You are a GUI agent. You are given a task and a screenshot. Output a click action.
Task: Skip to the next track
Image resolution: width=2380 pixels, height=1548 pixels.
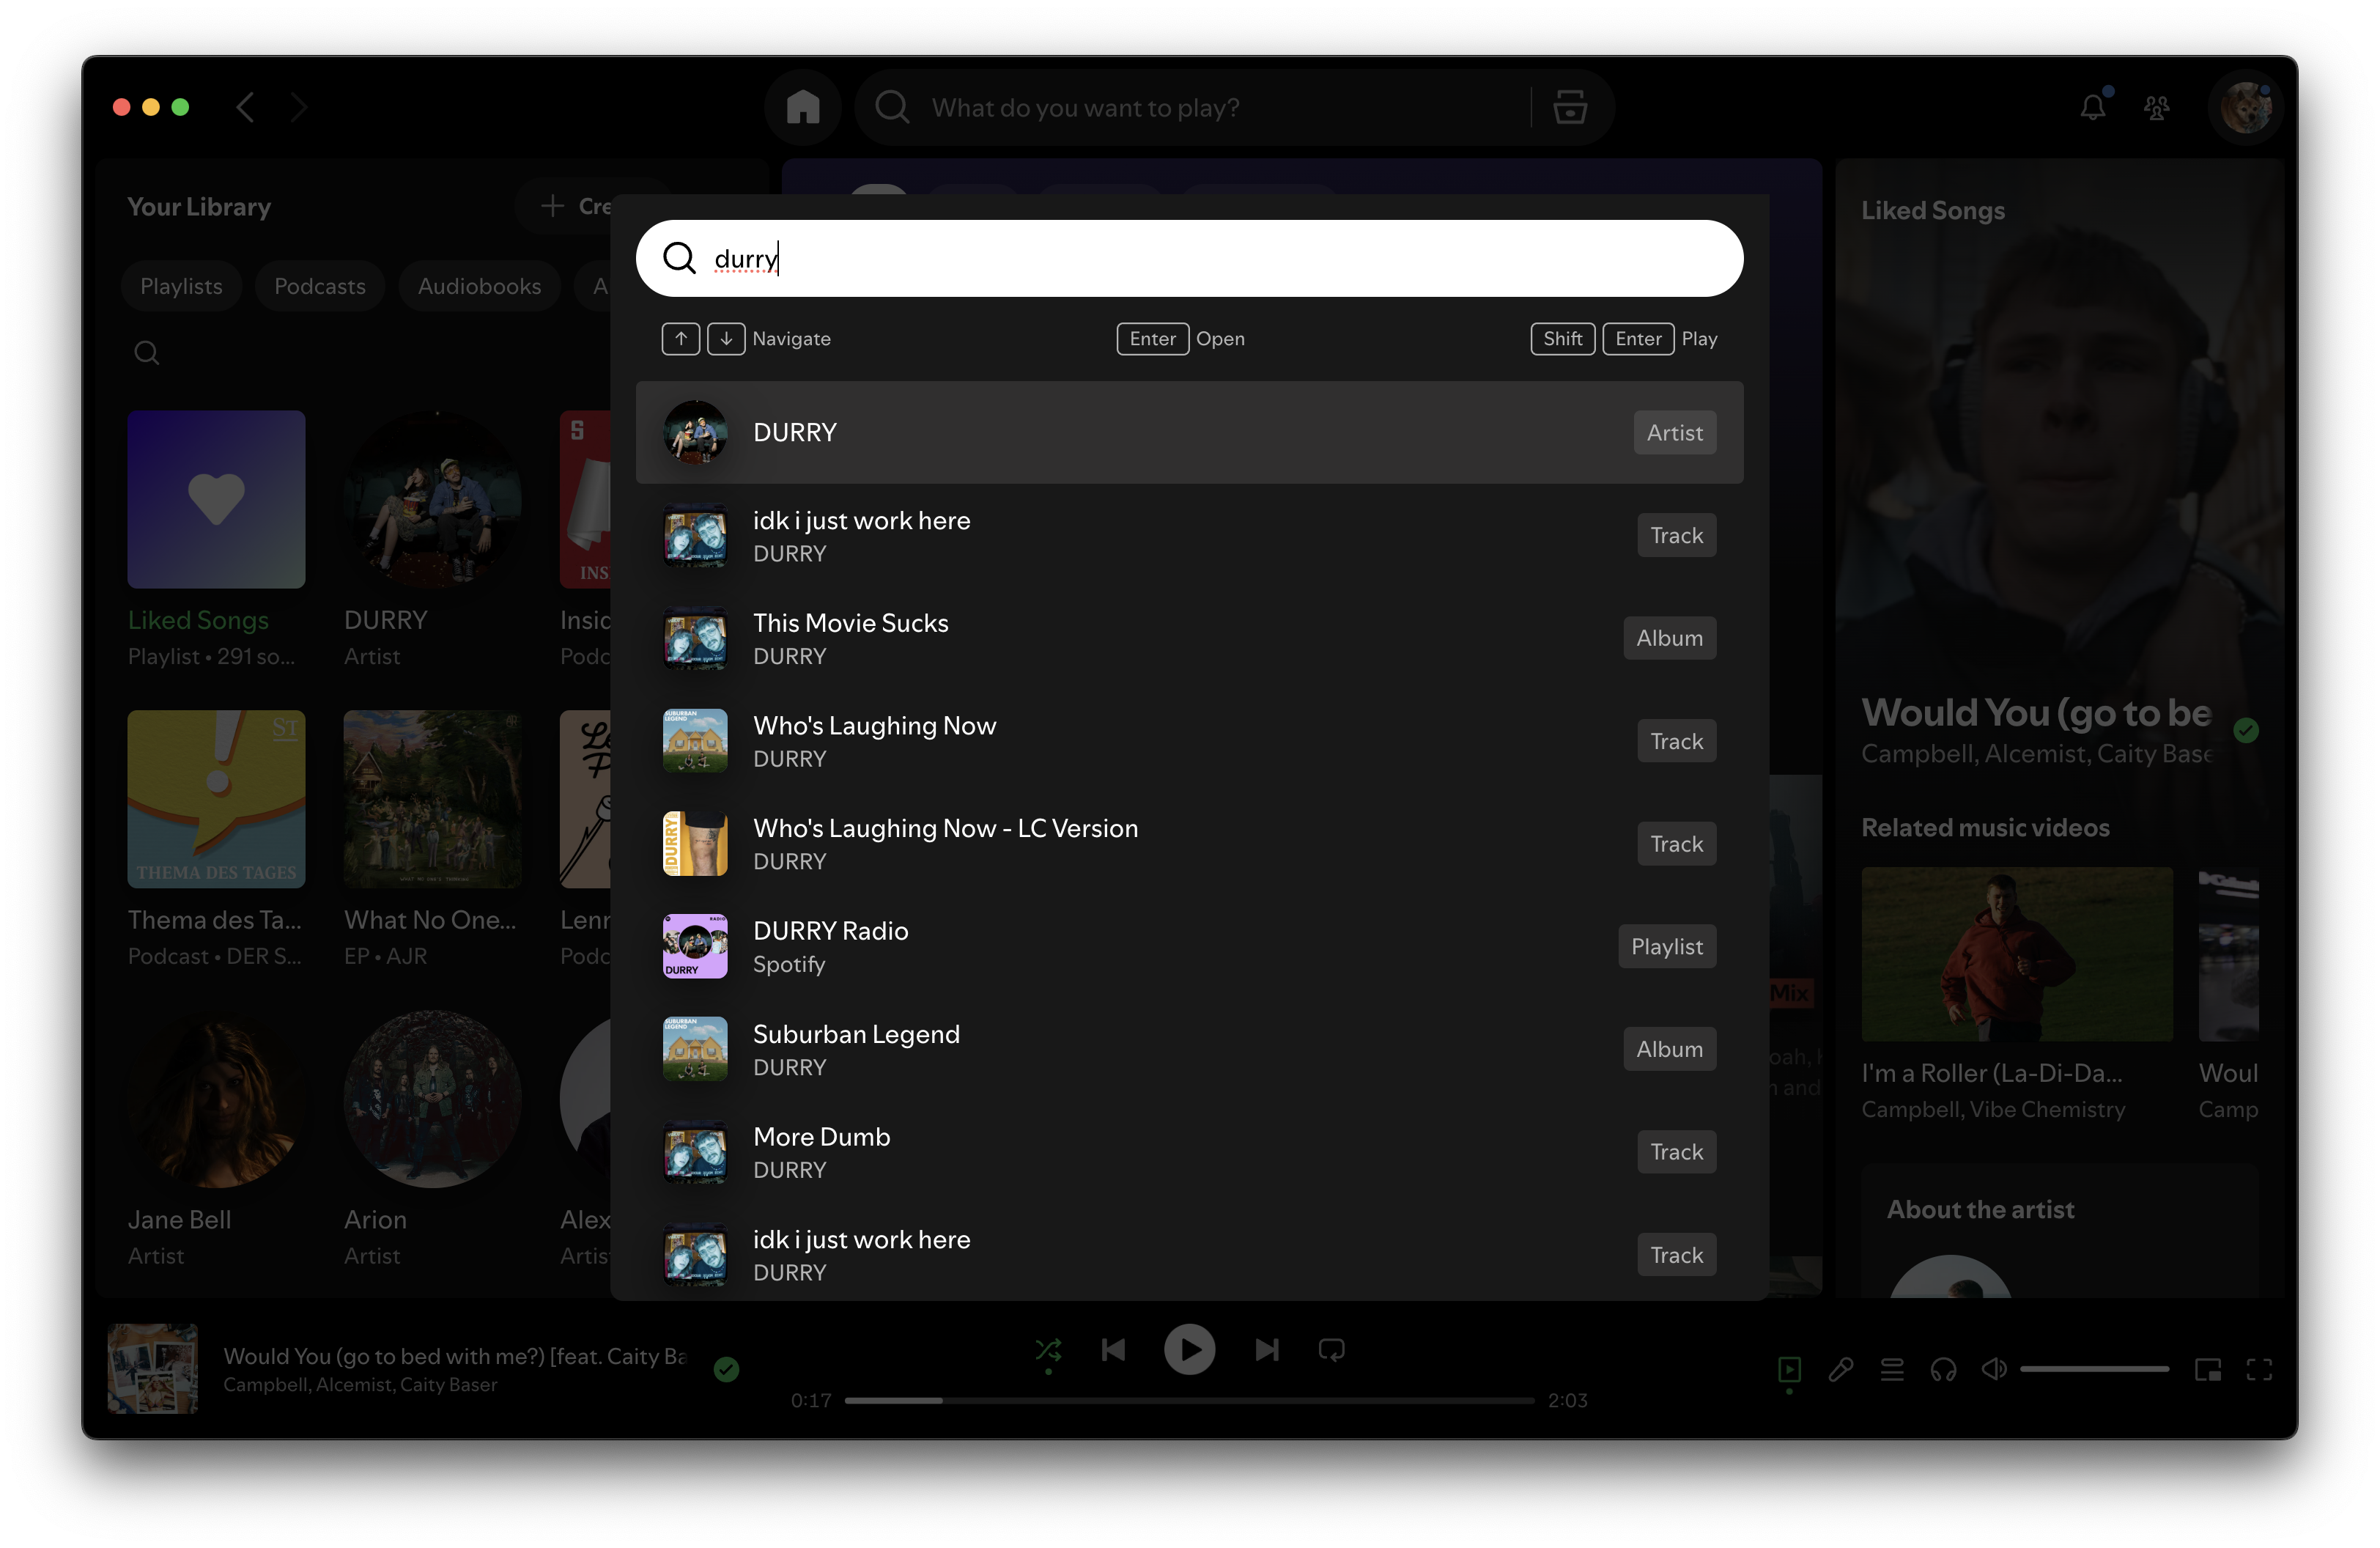pyautogui.click(x=1266, y=1350)
